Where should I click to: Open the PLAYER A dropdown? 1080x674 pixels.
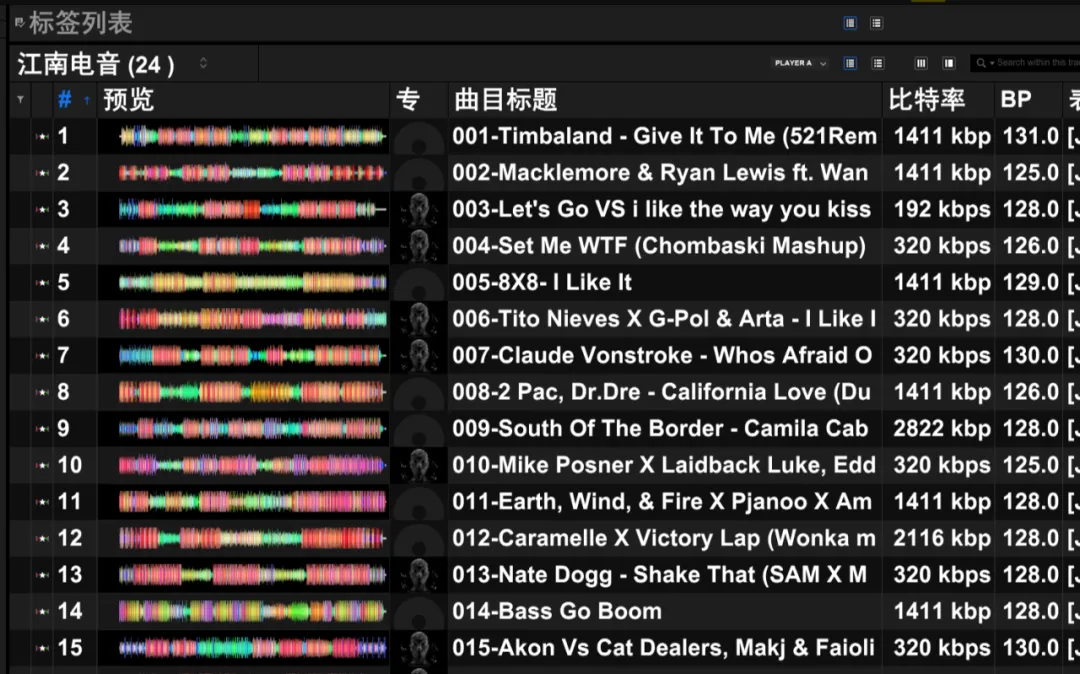(x=800, y=63)
